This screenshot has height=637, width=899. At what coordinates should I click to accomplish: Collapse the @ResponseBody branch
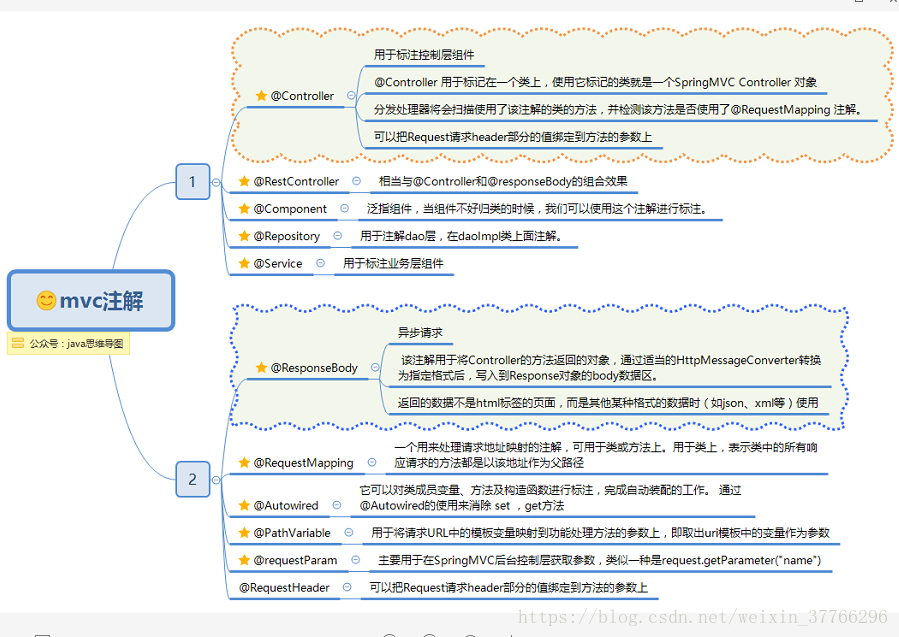tap(375, 368)
